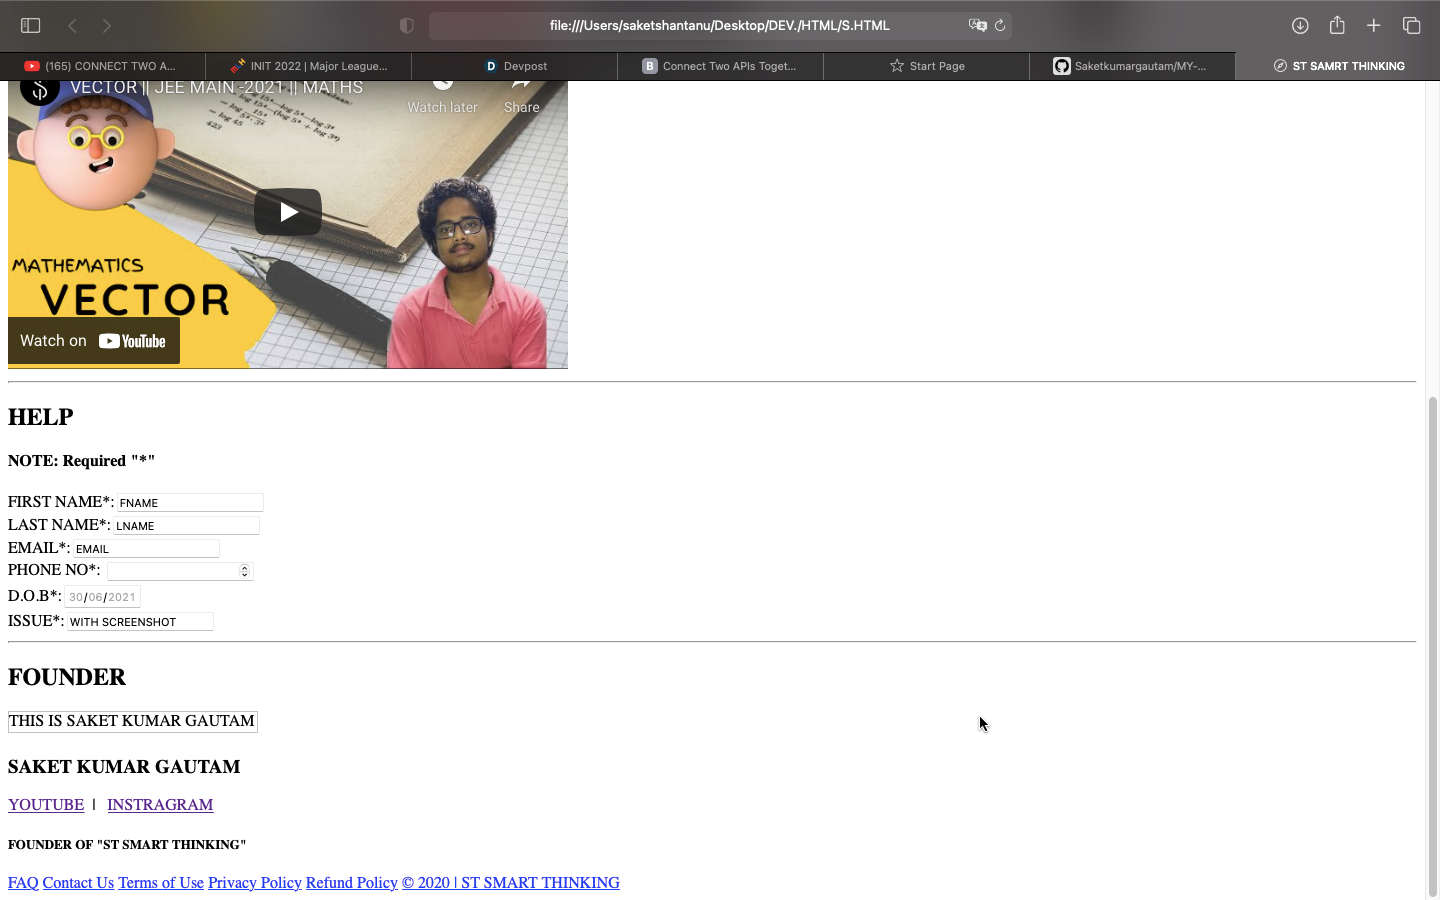Click Watch on YouTube button
Viewport: 1440px width, 900px height.
click(x=94, y=341)
